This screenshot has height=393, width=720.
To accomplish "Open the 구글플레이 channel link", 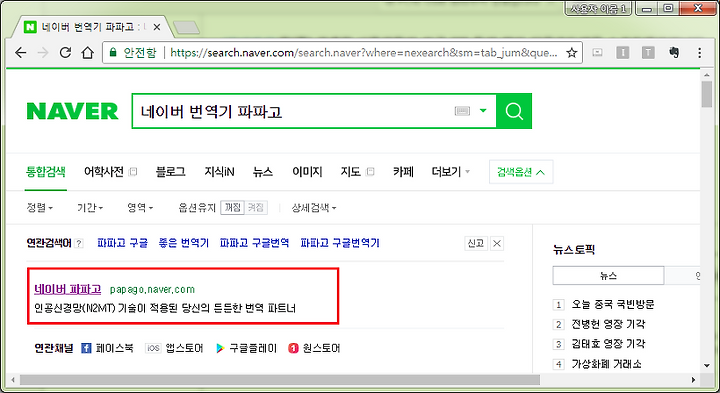I will click(x=247, y=348).
